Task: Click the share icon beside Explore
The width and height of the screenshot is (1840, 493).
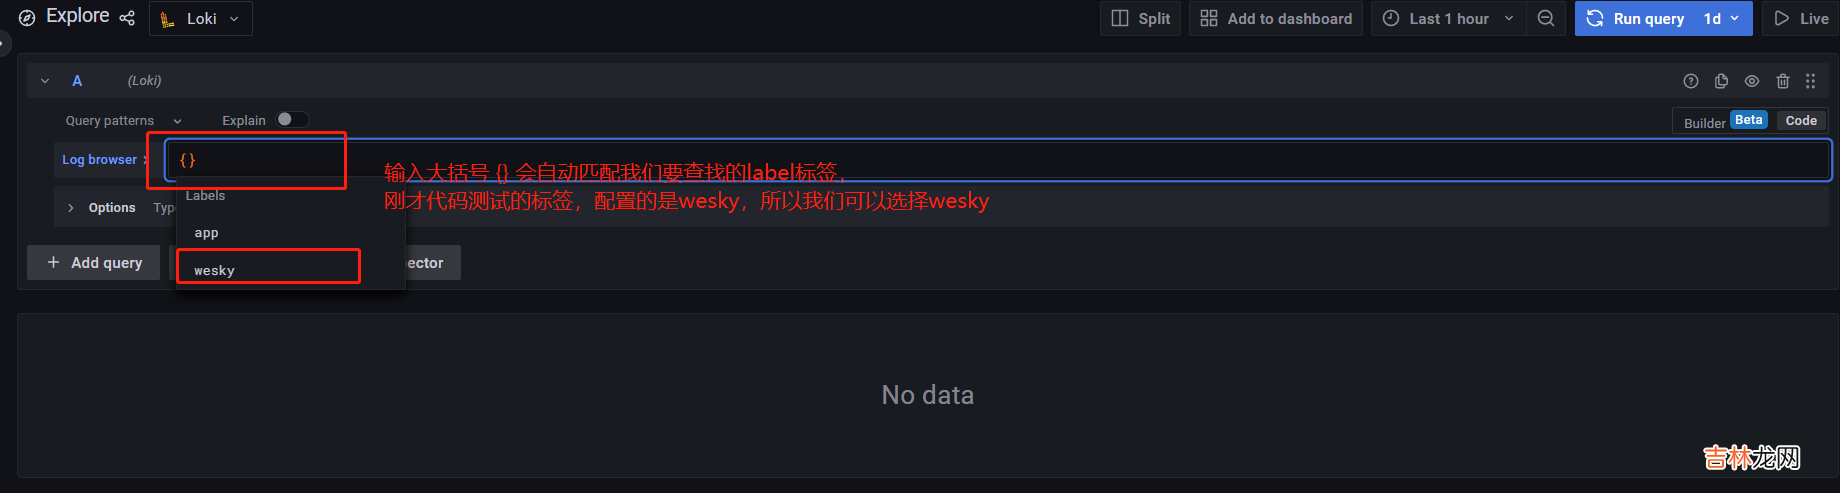Action: pos(127,18)
